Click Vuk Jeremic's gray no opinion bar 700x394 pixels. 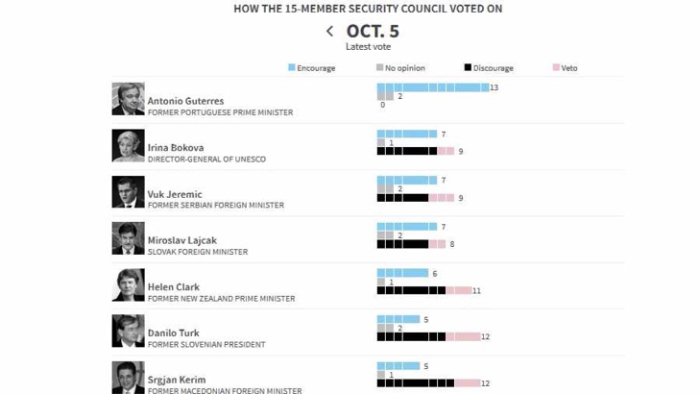click(x=385, y=189)
